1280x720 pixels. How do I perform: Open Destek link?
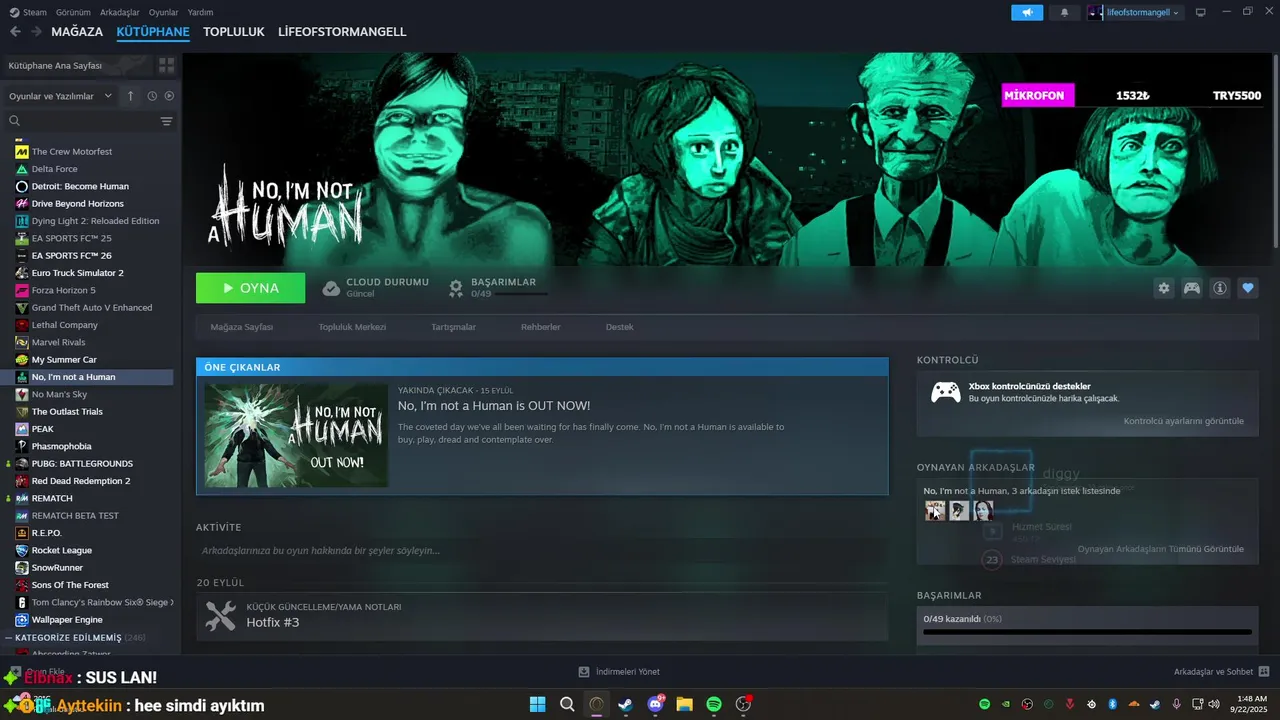(x=619, y=327)
